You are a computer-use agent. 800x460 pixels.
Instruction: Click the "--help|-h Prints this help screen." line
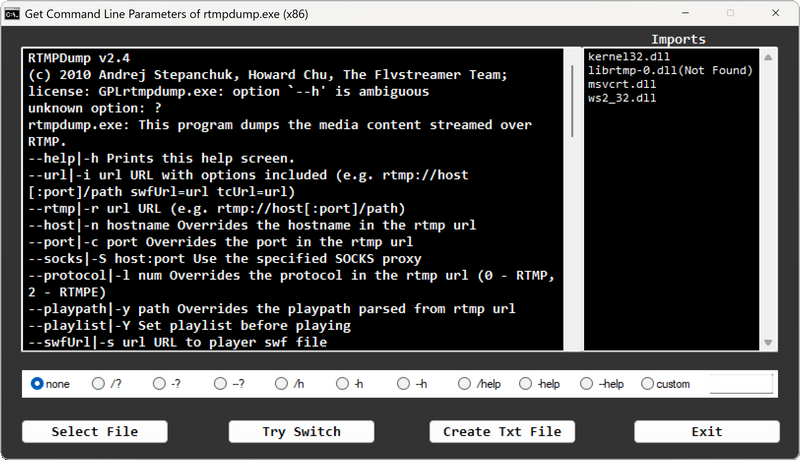pyautogui.click(x=161, y=158)
